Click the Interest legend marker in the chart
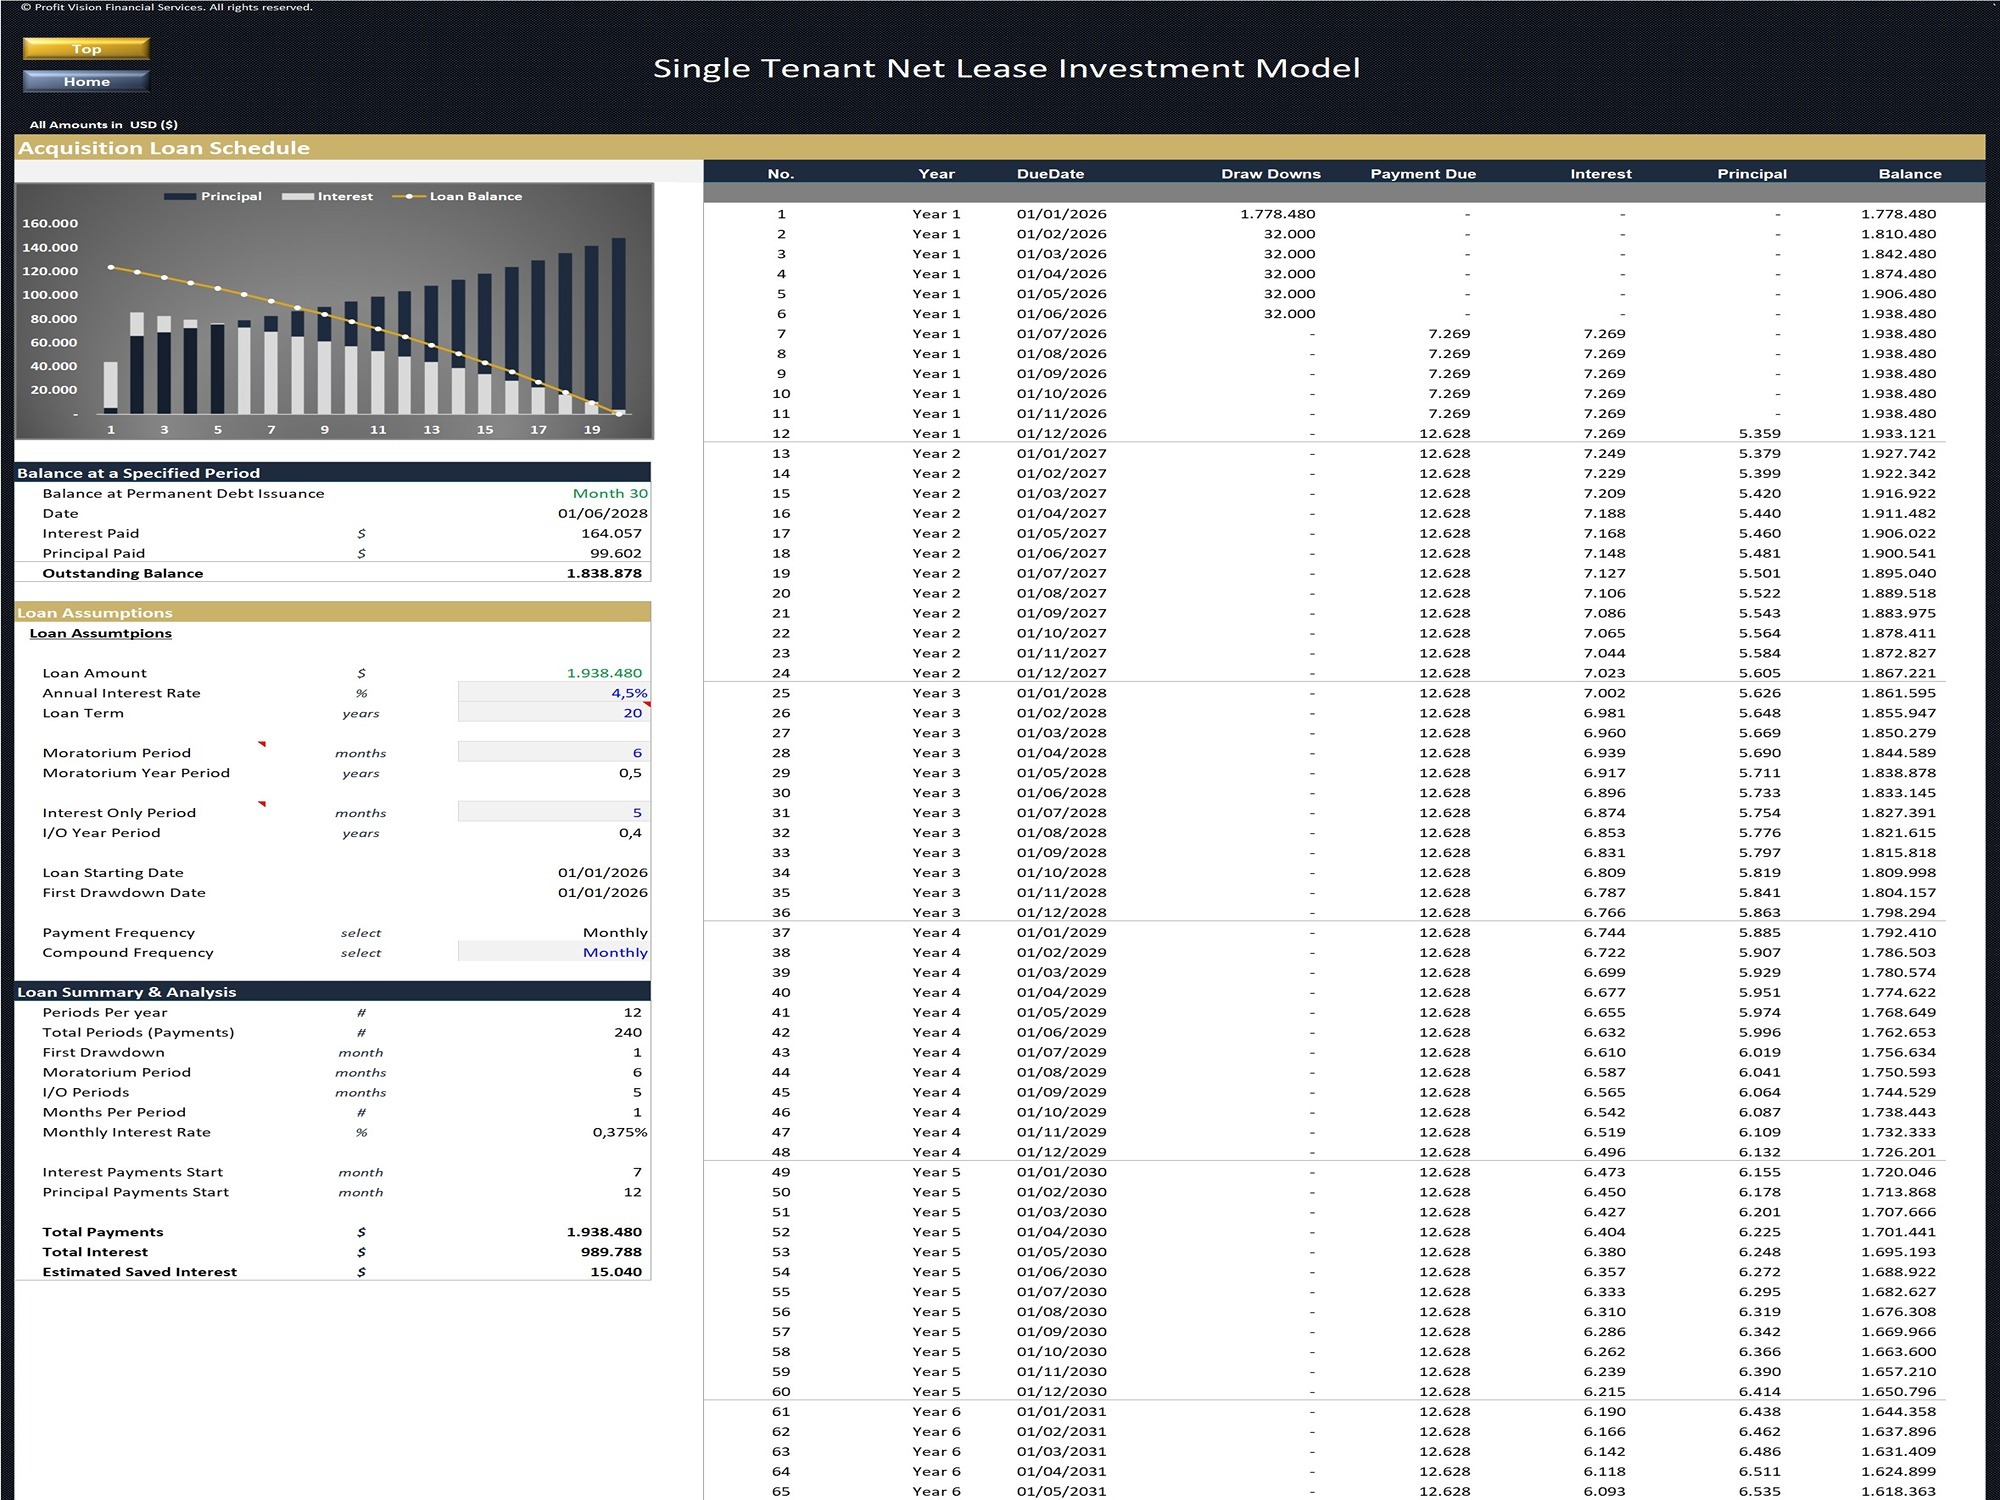The height and width of the screenshot is (1500, 2000). tap(300, 196)
